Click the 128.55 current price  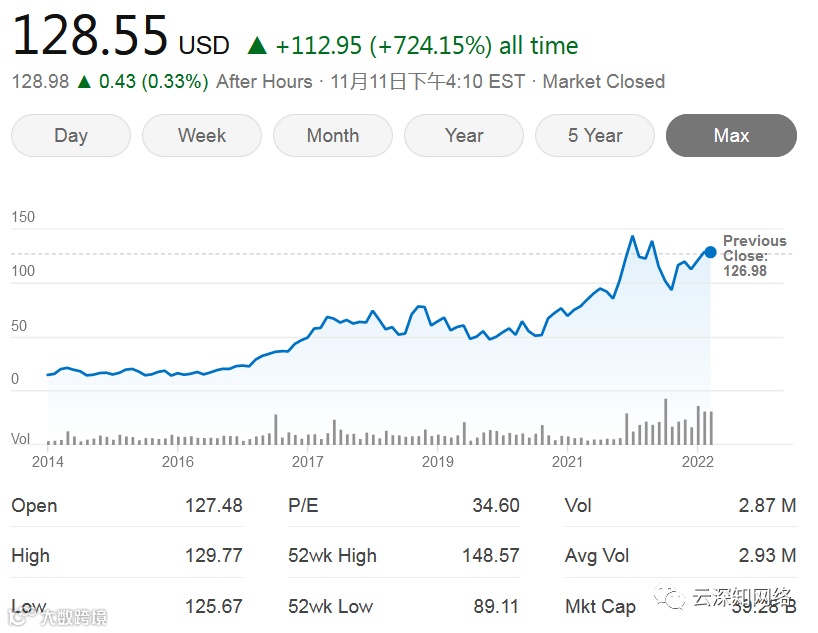(x=90, y=38)
